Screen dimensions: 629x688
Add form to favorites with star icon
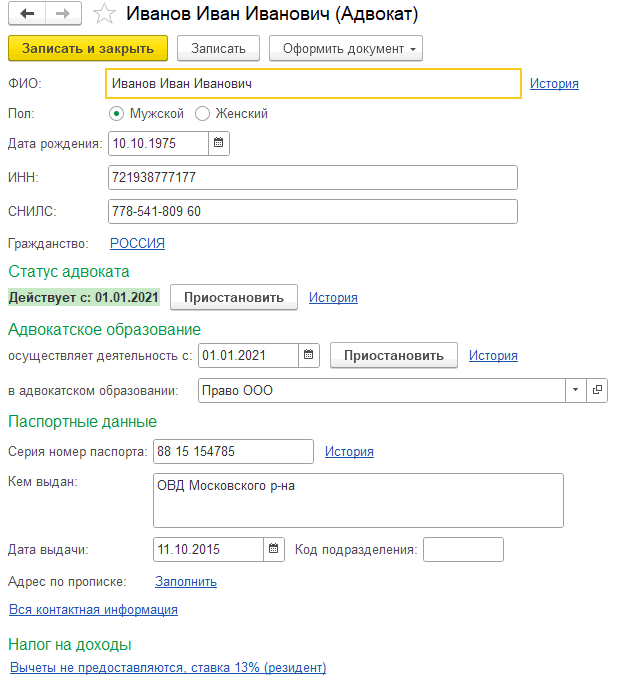102,15
